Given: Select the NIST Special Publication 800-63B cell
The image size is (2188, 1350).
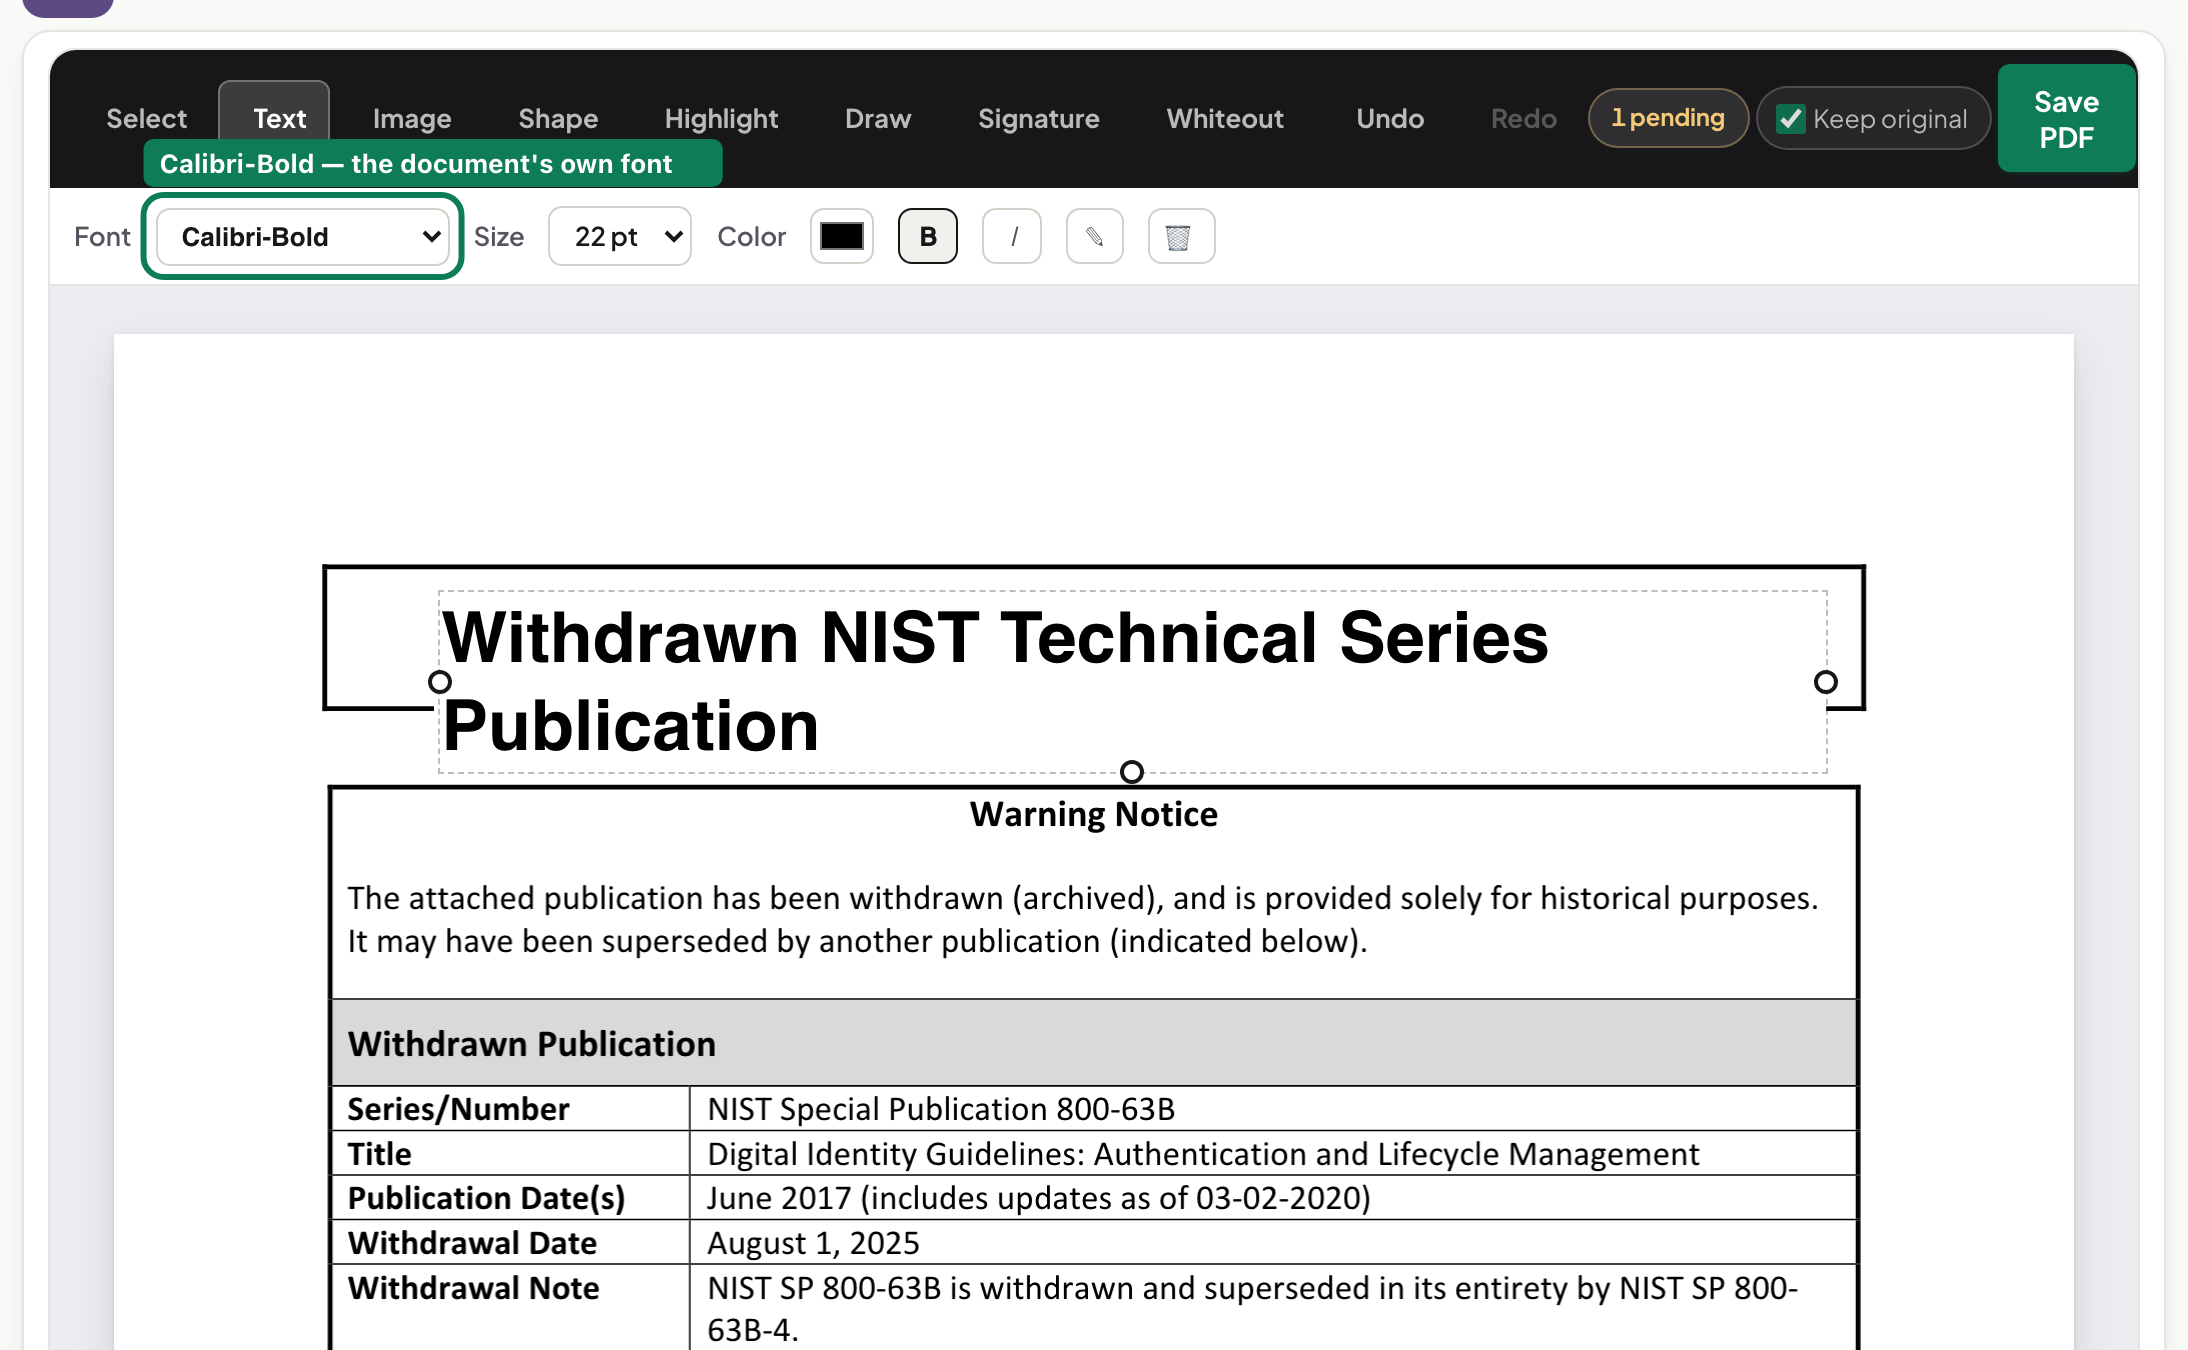Looking at the screenshot, I should 941,1109.
